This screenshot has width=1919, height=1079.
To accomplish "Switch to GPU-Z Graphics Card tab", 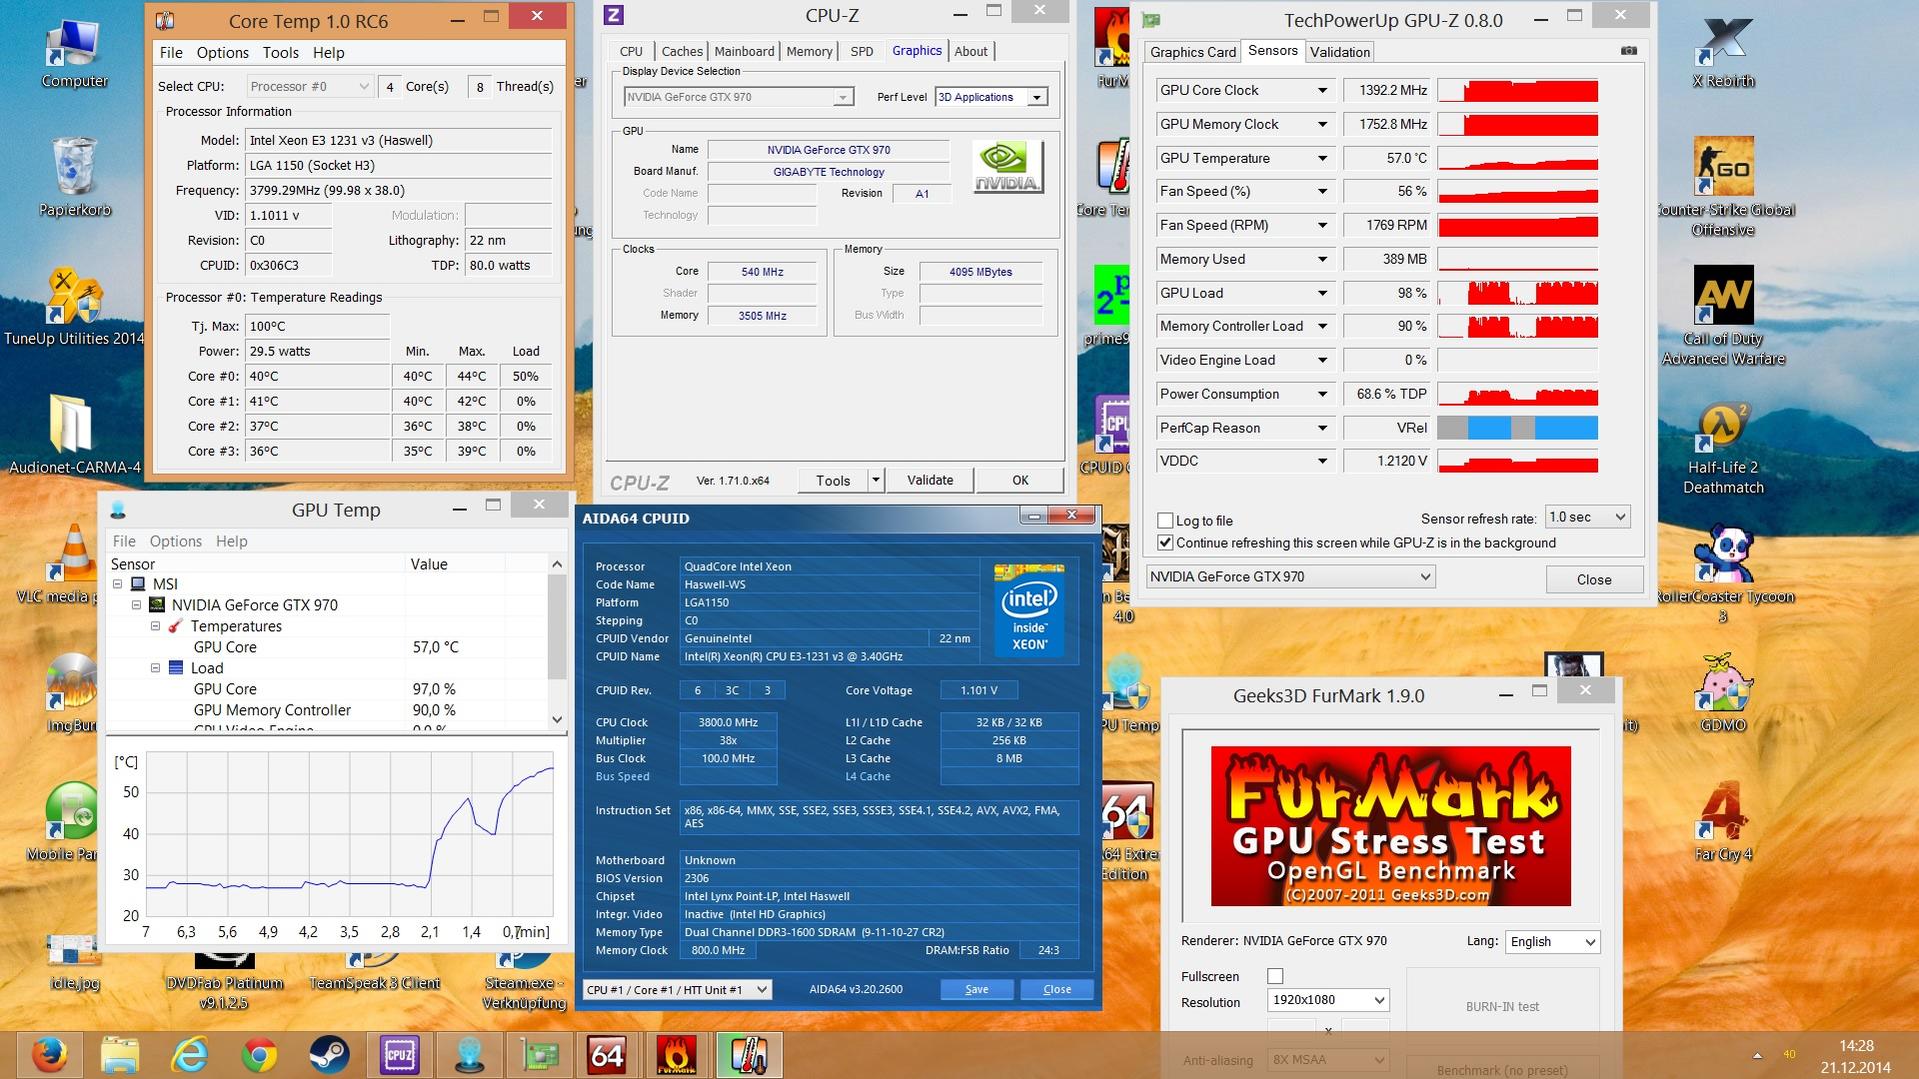I will click(1193, 52).
